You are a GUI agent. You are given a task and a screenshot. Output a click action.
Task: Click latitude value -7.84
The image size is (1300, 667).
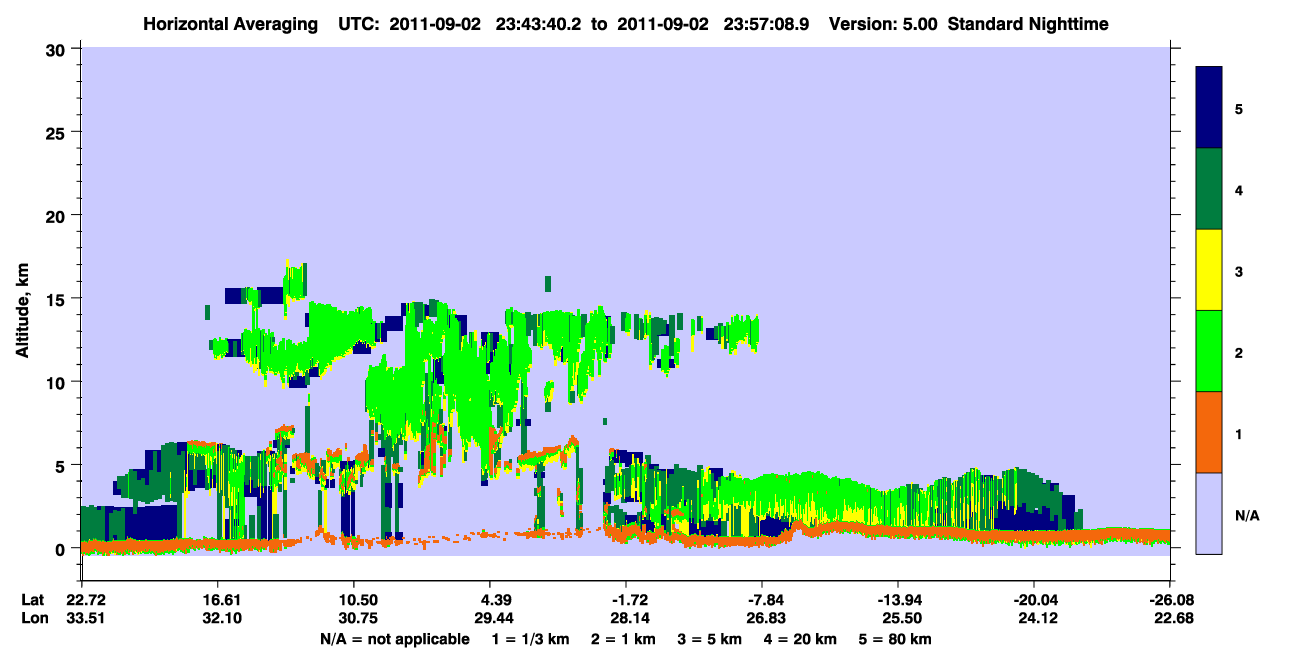(762, 600)
